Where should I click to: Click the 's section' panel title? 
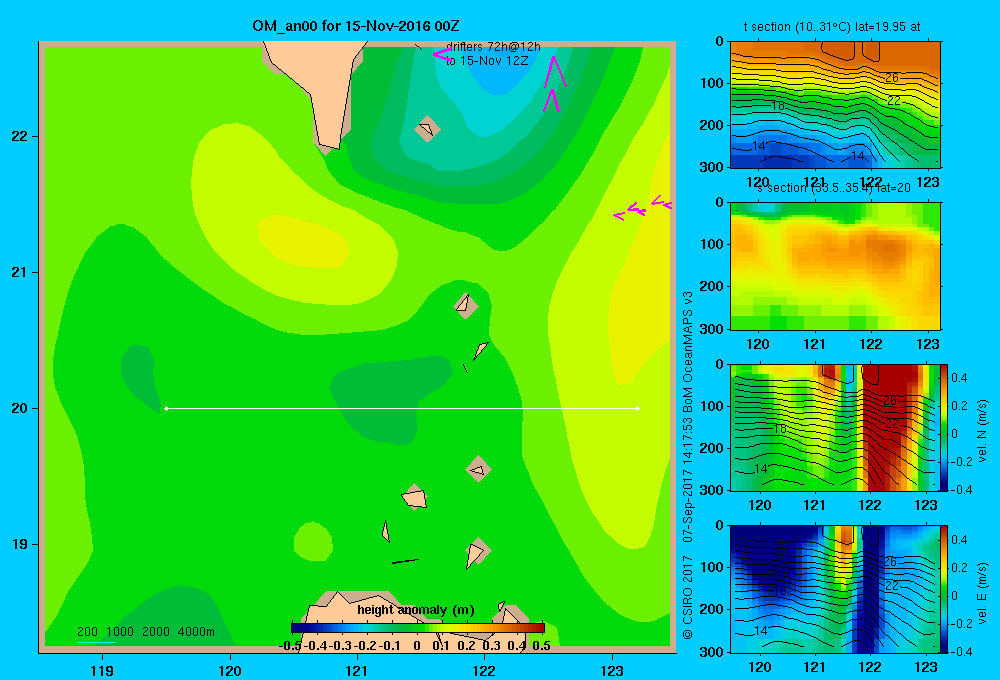point(832,188)
